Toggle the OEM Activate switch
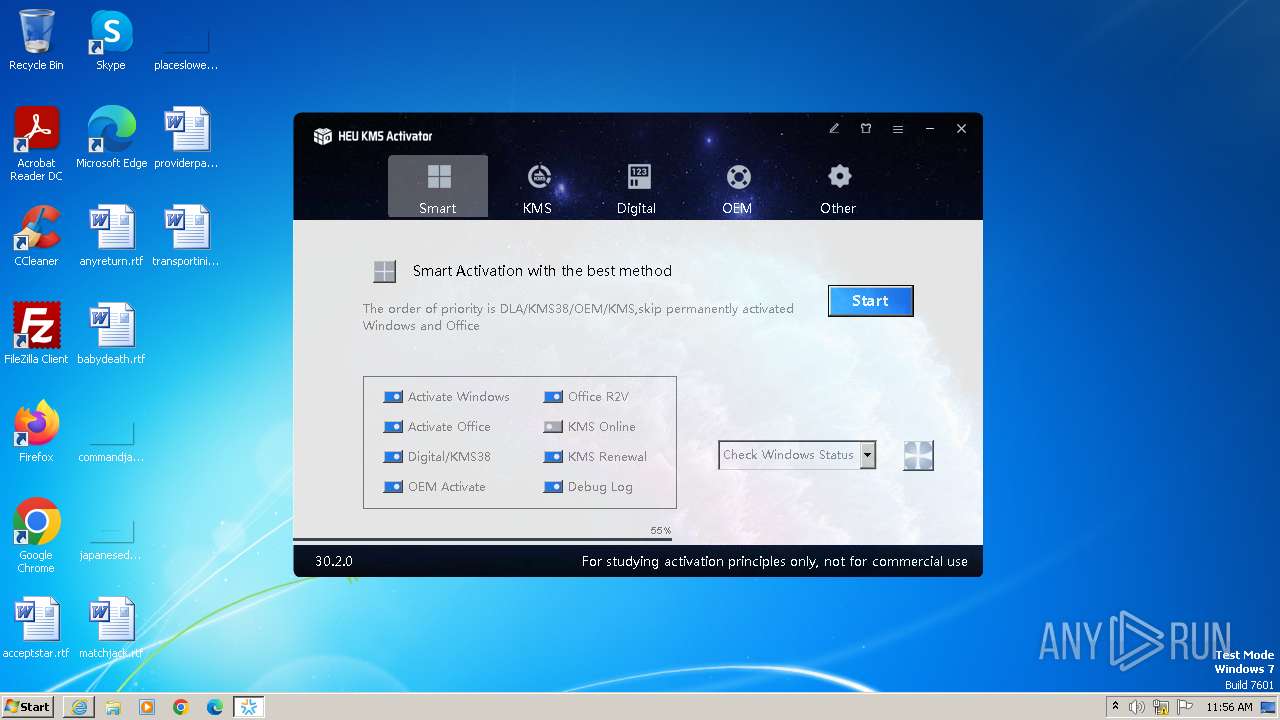The image size is (1280, 720). pos(393,487)
